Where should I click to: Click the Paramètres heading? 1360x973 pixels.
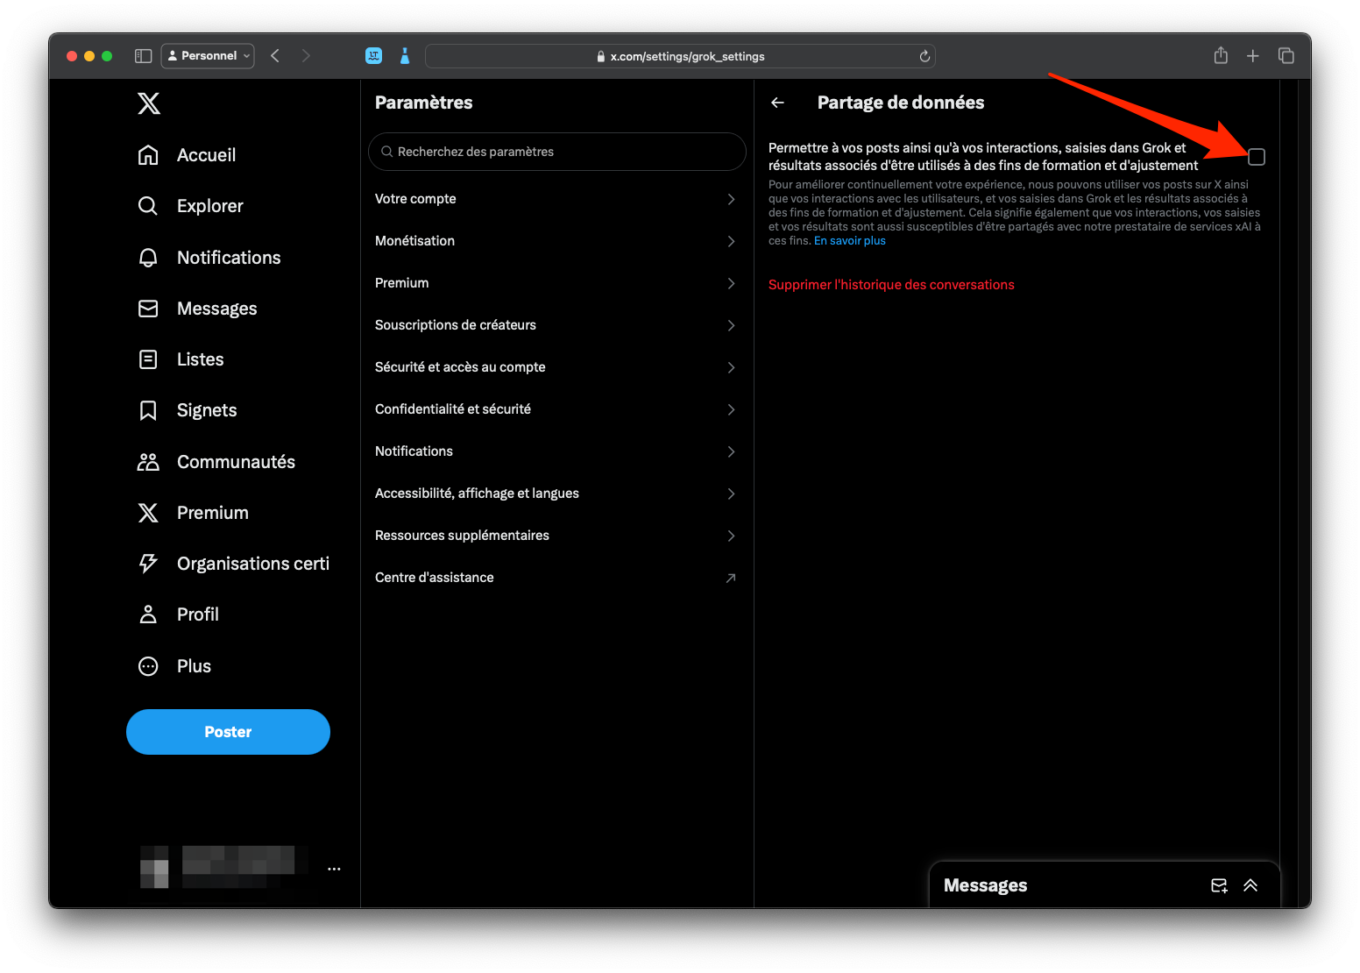tap(424, 103)
